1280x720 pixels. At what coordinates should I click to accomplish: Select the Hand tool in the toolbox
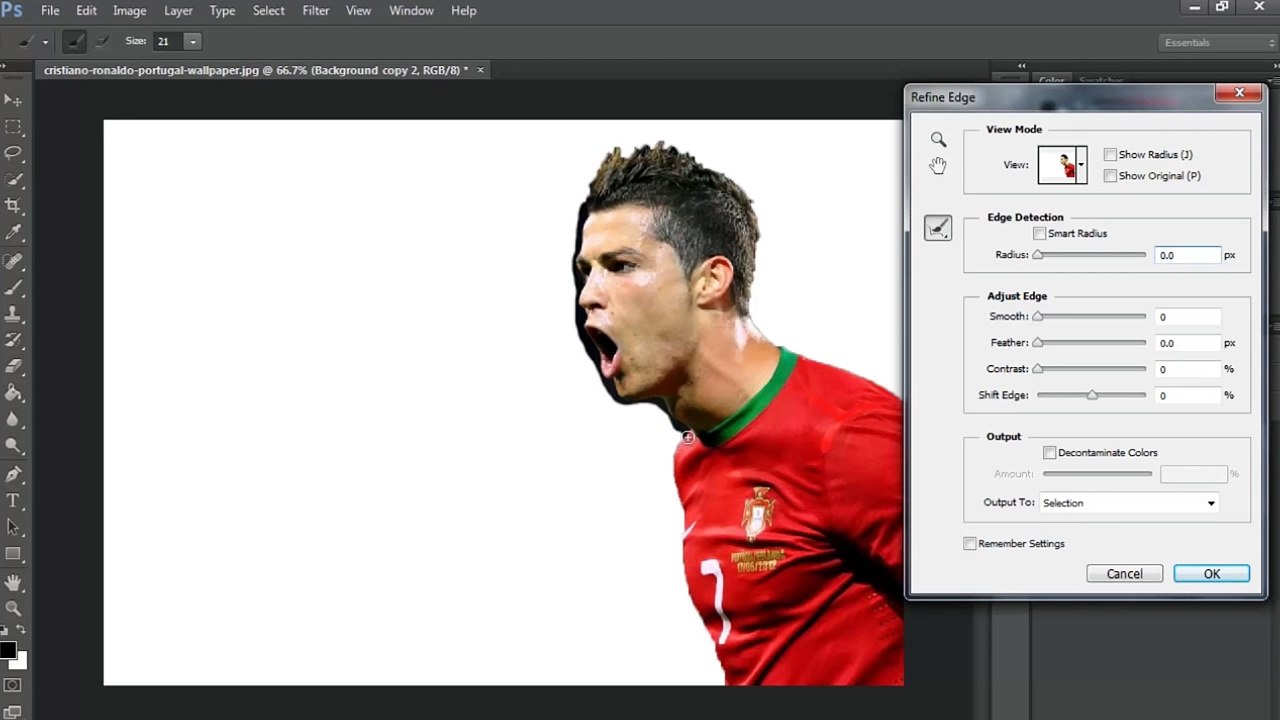[13, 582]
